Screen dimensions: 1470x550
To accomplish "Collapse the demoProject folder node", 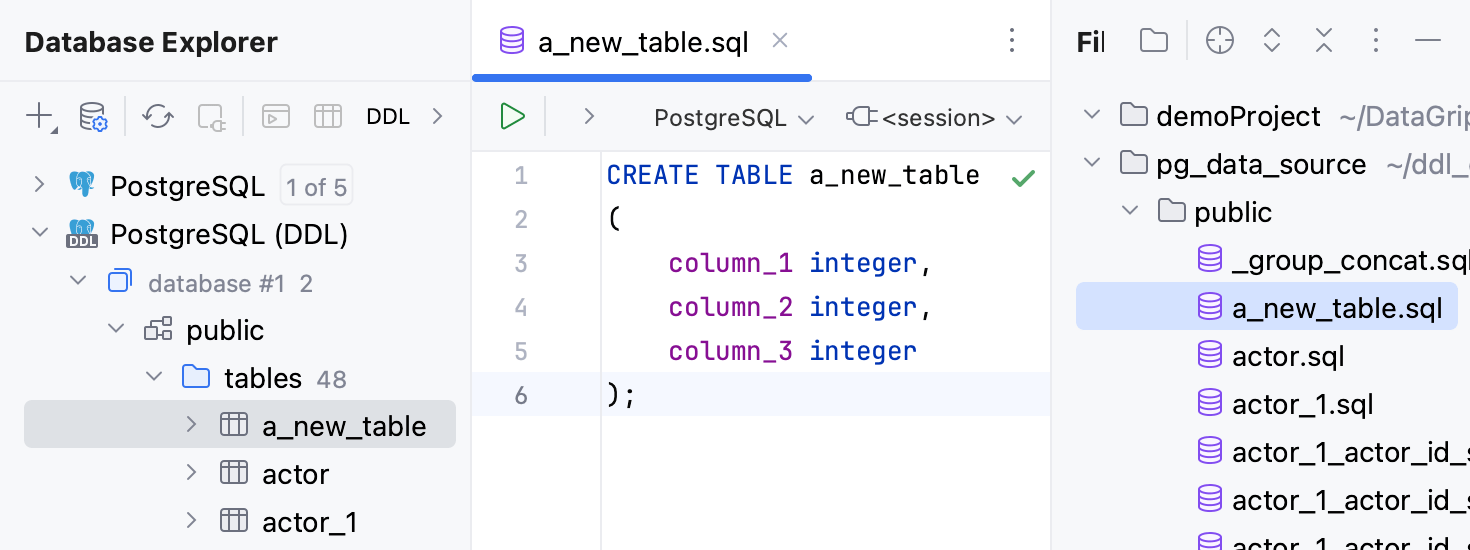I will (1092, 115).
